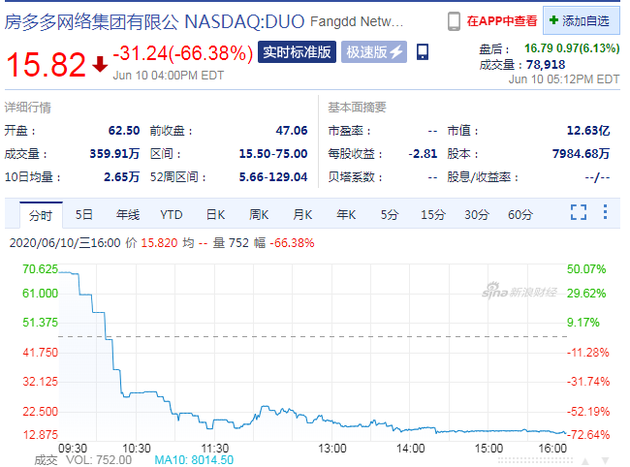Open the 月K chart tab
The height and width of the screenshot is (467, 630).
coord(303,215)
